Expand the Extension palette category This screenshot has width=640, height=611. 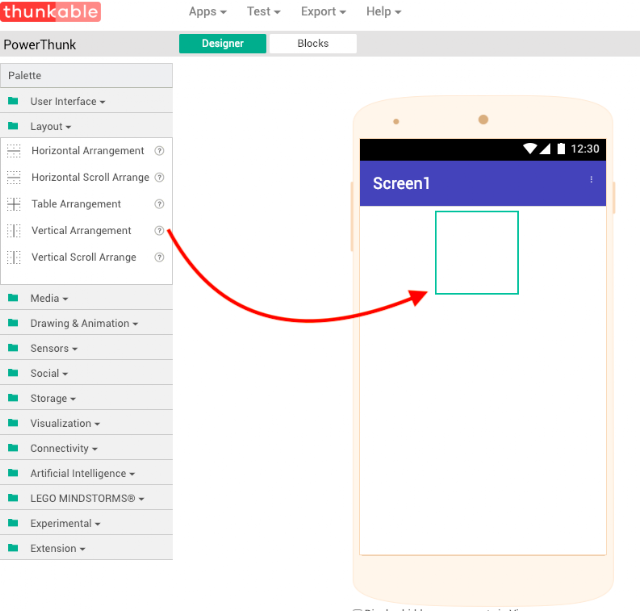tap(86, 548)
